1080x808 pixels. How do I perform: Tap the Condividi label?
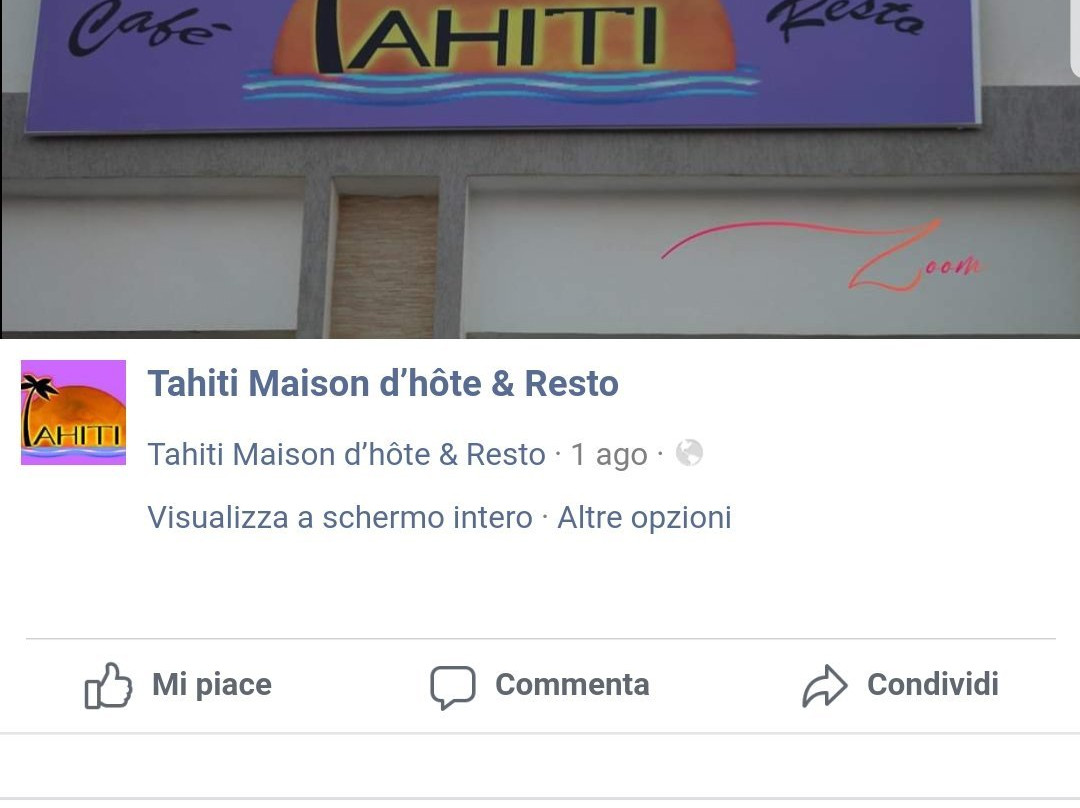pos(933,685)
